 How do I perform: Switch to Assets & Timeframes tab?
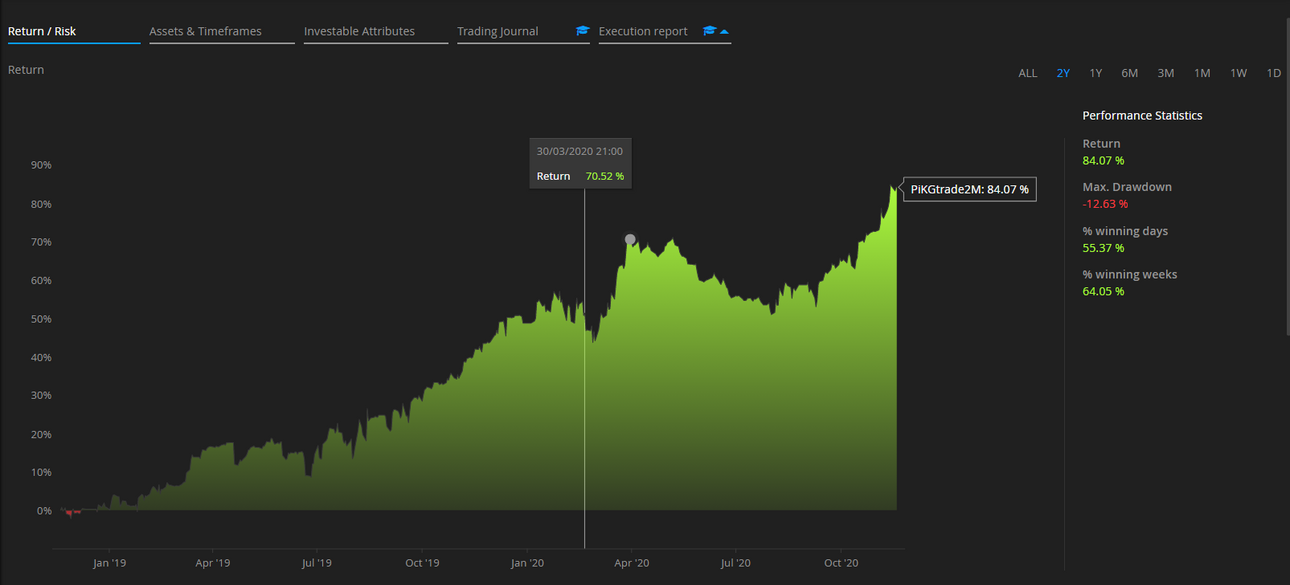coord(205,31)
